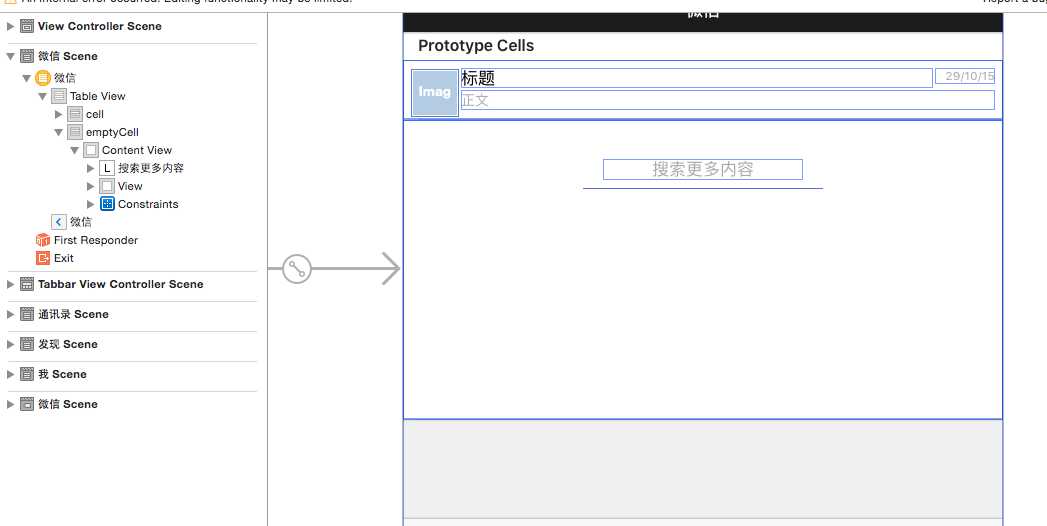This screenshot has height=526, width=1047.
Task: Click the emptyCell table cell icon
Action: click(75, 132)
